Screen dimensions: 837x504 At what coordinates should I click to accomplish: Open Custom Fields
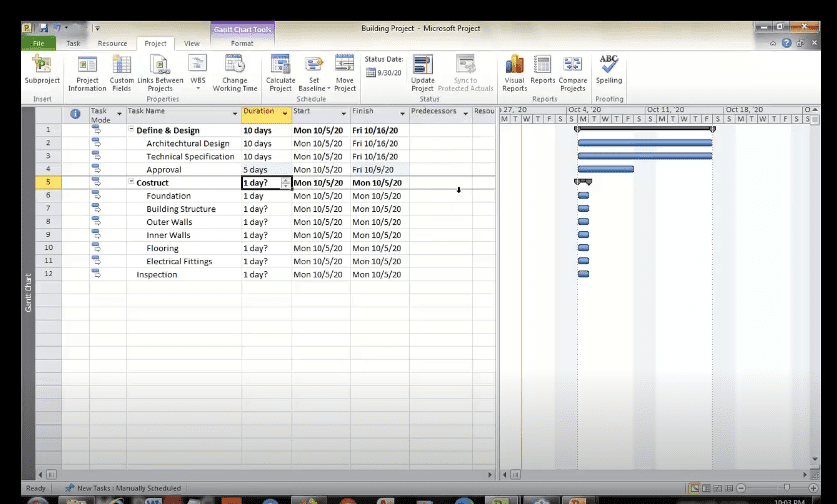[x=122, y=73]
